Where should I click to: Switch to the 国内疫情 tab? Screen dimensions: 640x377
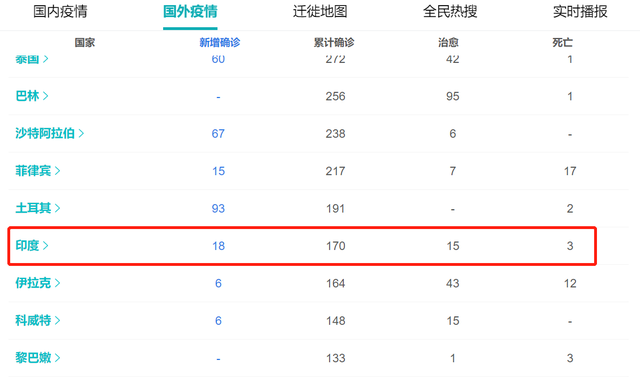click(x=60, y=11)
